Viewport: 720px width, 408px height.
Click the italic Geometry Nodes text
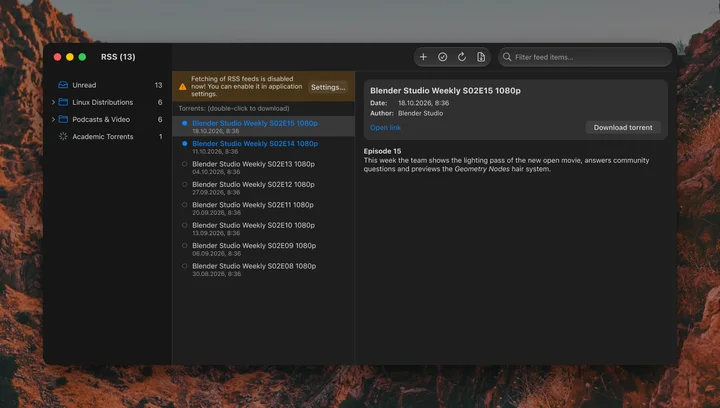click(482, 169)
